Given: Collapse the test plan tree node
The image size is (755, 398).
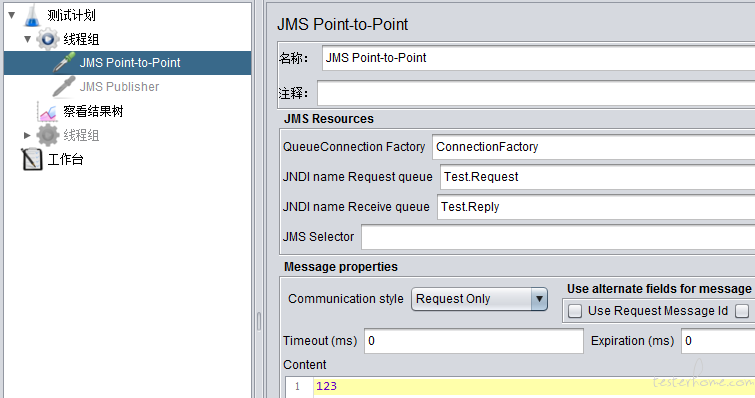Looking at the screenshot, I should [12, 15].
